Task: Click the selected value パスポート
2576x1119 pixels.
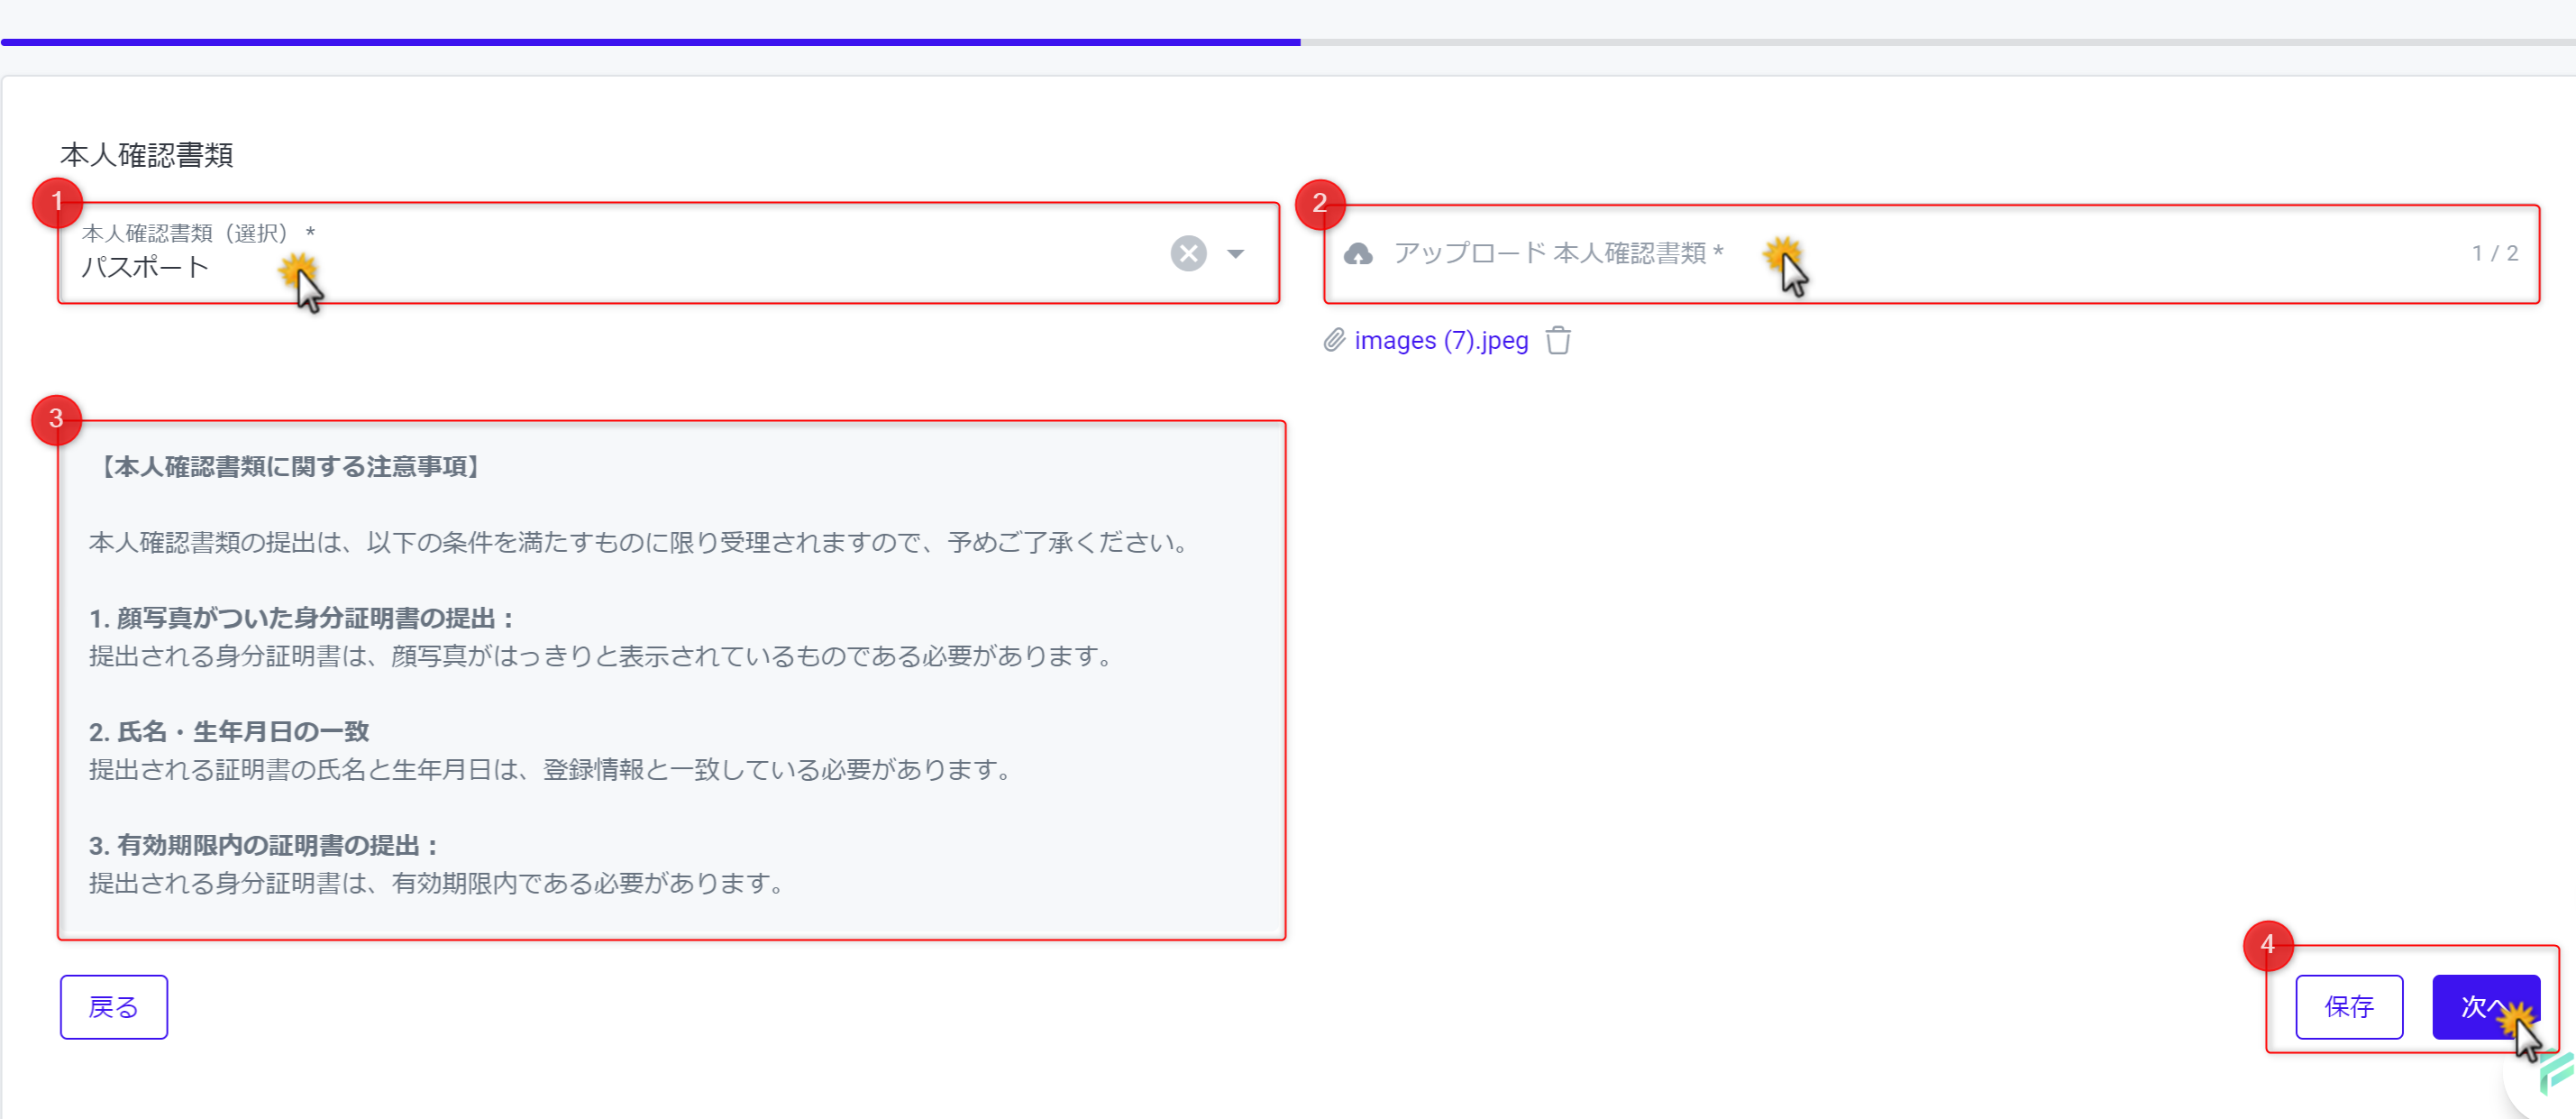Action: 145,268
